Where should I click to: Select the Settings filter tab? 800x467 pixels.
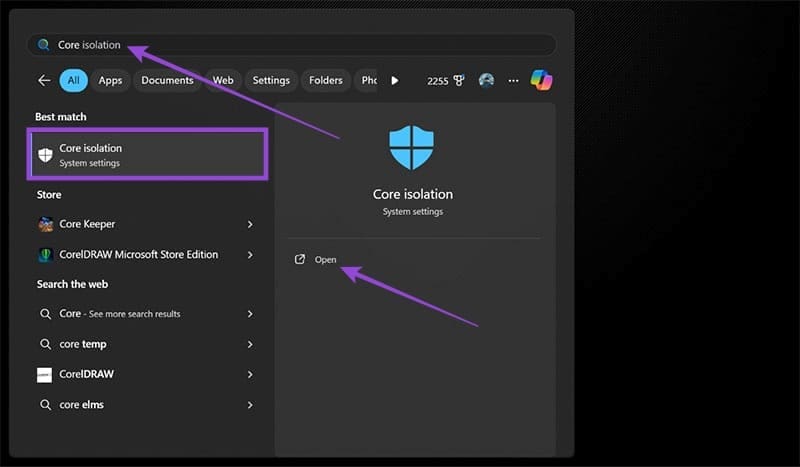(271, 81)
